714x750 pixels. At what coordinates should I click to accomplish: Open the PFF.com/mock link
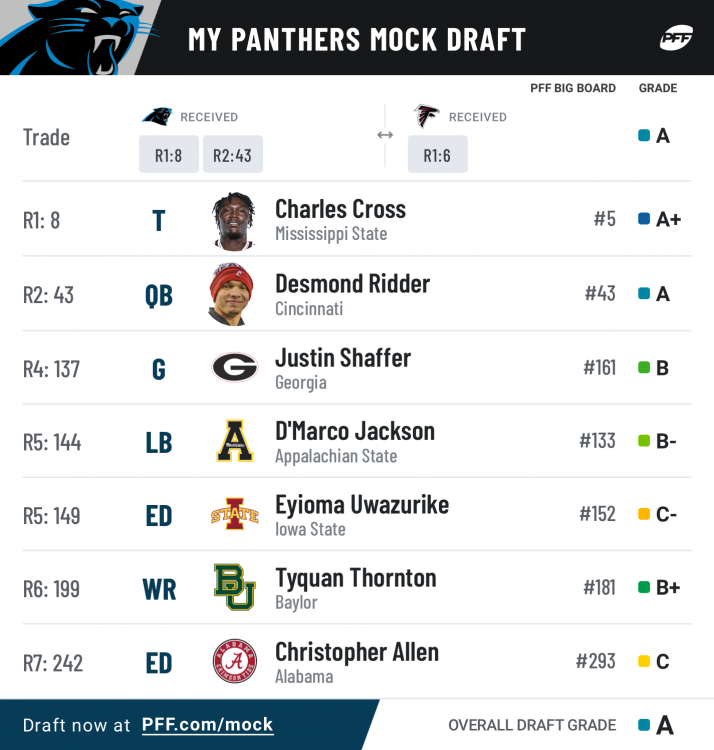click(207, 725)
